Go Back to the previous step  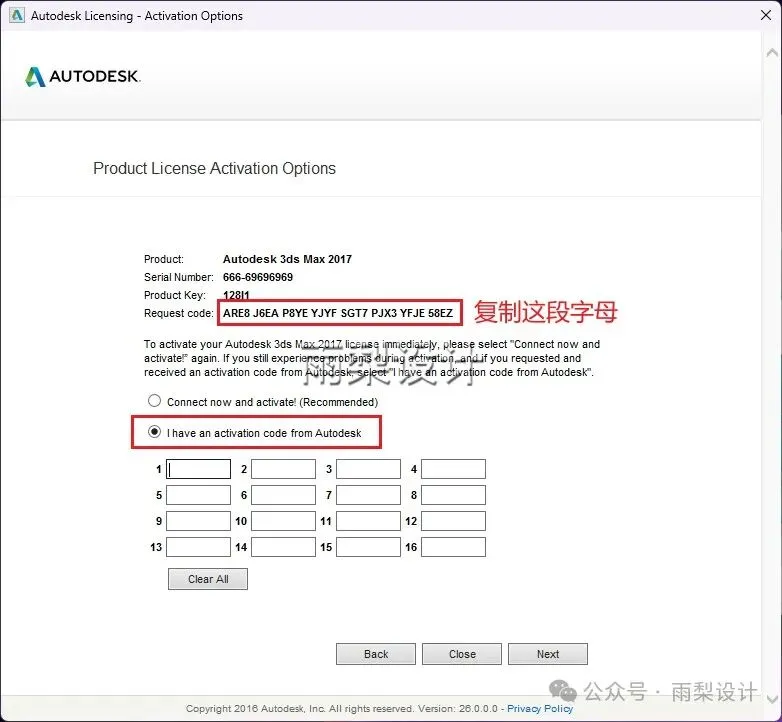[x=376, y=654]
